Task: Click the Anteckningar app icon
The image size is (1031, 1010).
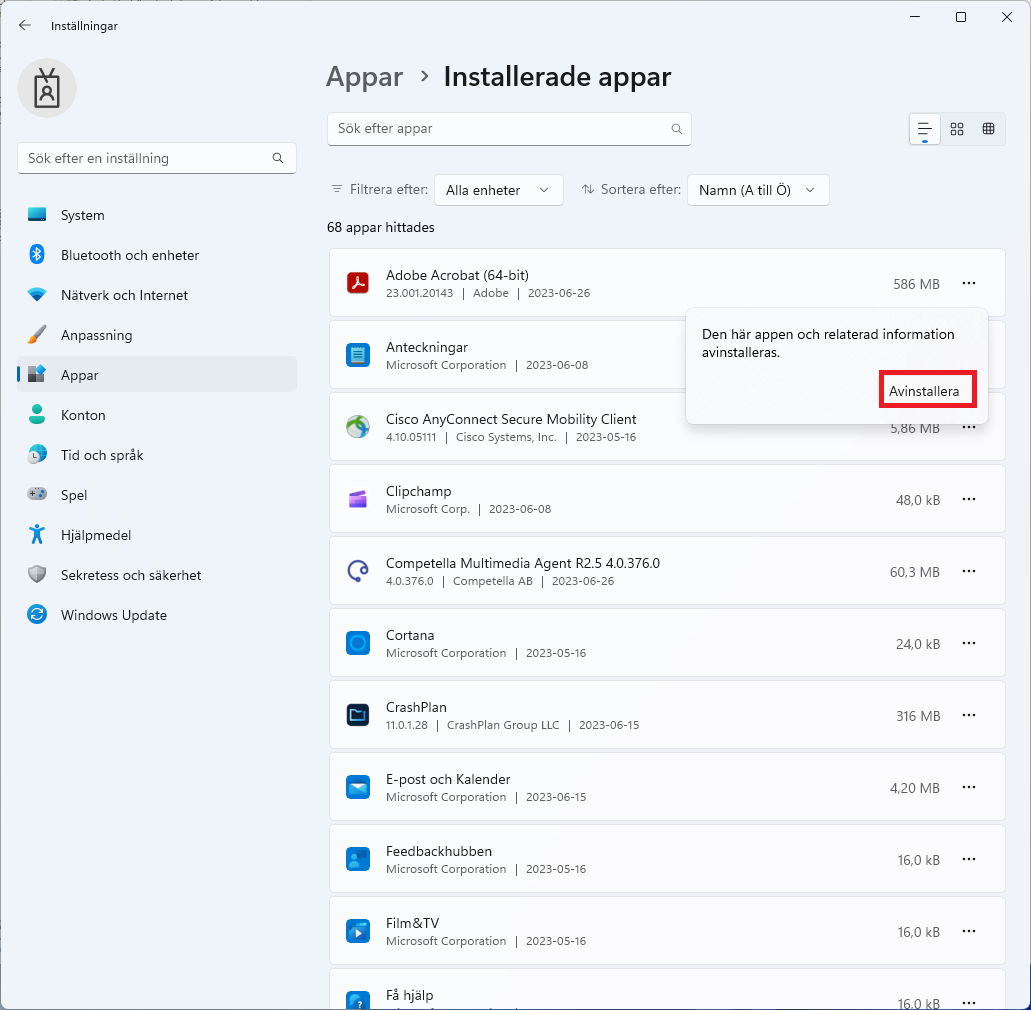Action: coord(358,355)
